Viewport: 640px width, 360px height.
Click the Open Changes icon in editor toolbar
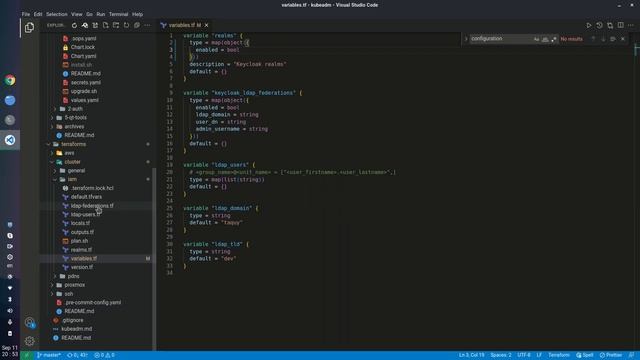coord(610,25)
